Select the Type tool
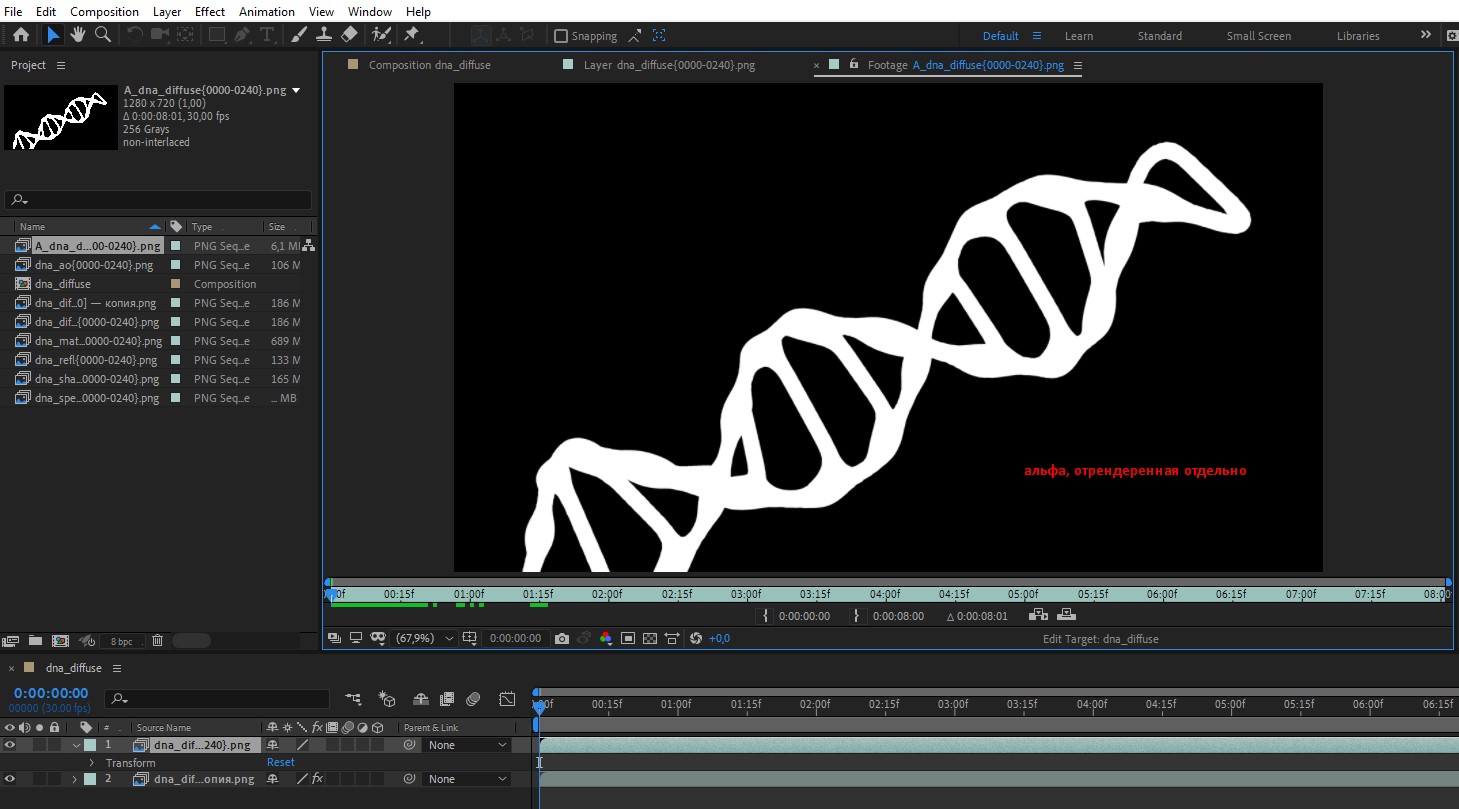The image size is (1459, 809). (x=266, y=35)
